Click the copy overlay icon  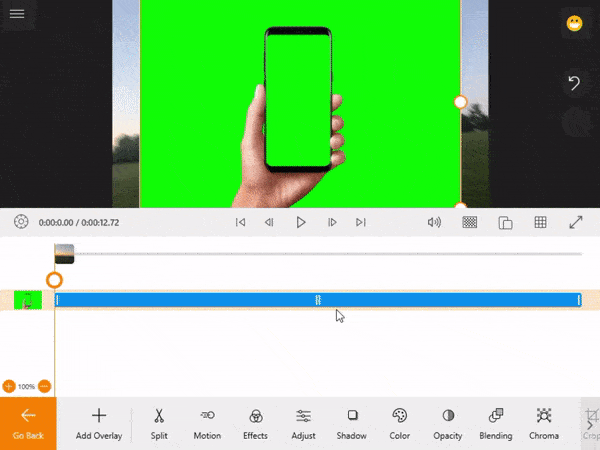coord(505,223)
